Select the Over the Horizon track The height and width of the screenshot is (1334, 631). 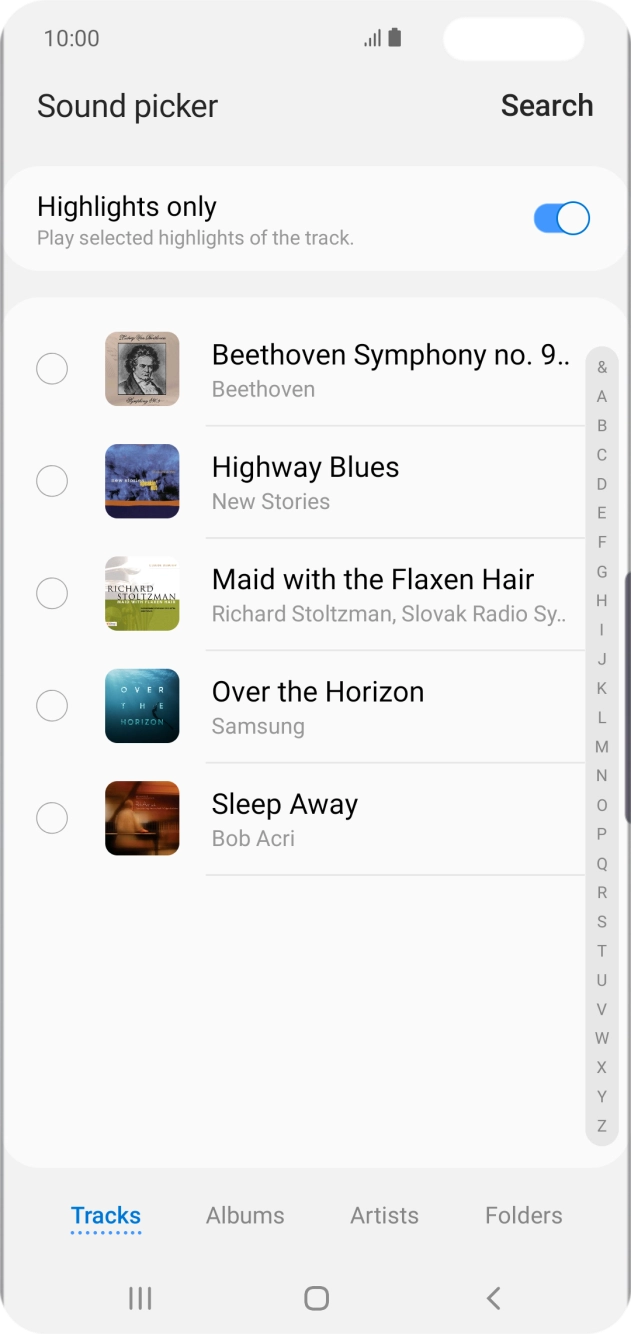tap(52, 706)
